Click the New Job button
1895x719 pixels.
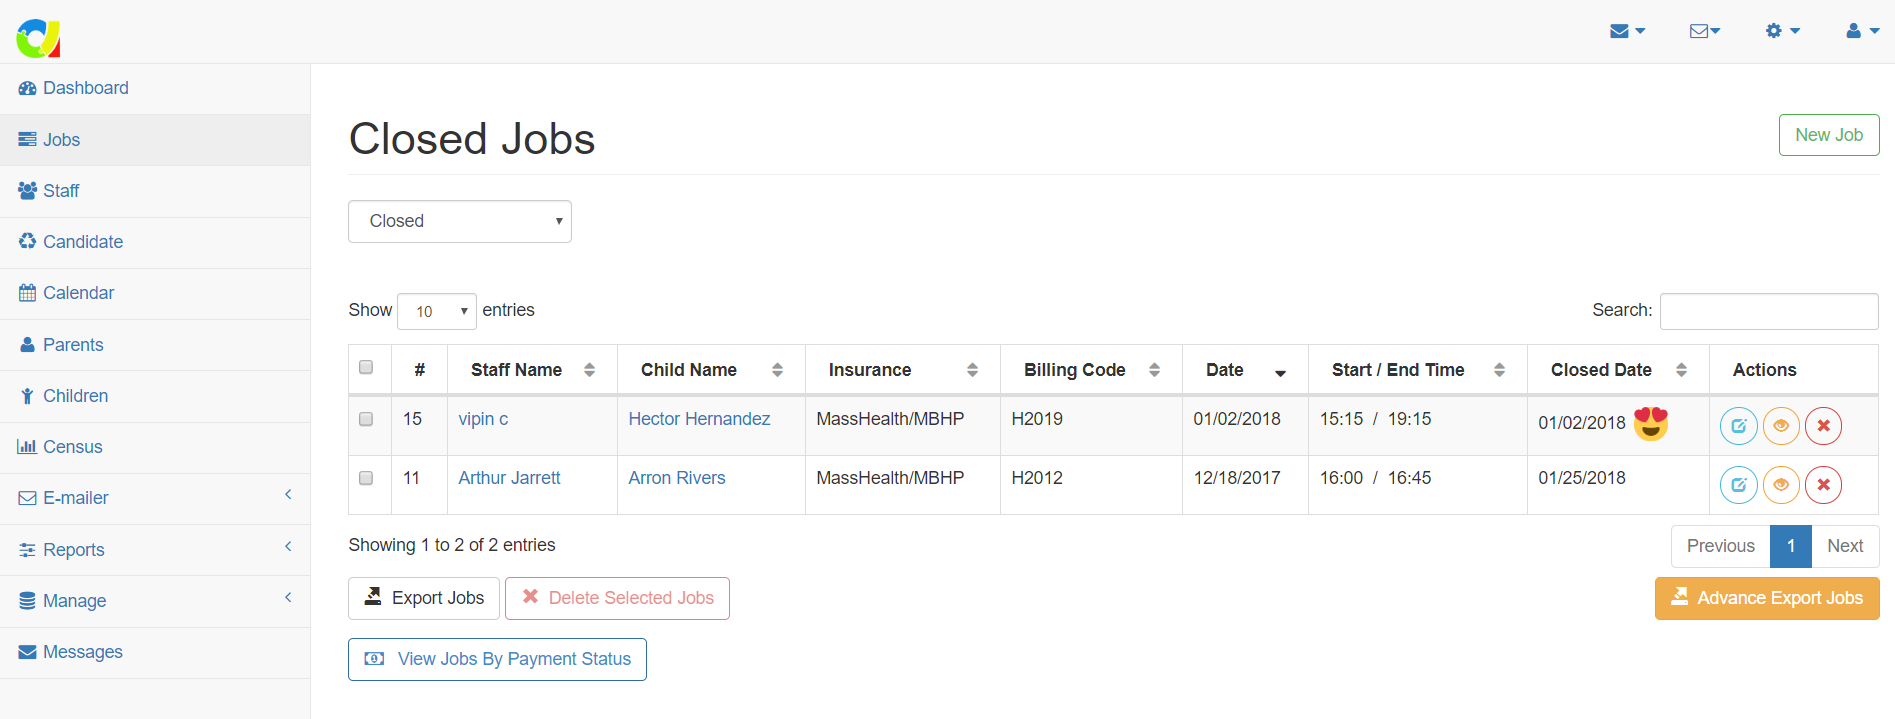[1828, 135]
